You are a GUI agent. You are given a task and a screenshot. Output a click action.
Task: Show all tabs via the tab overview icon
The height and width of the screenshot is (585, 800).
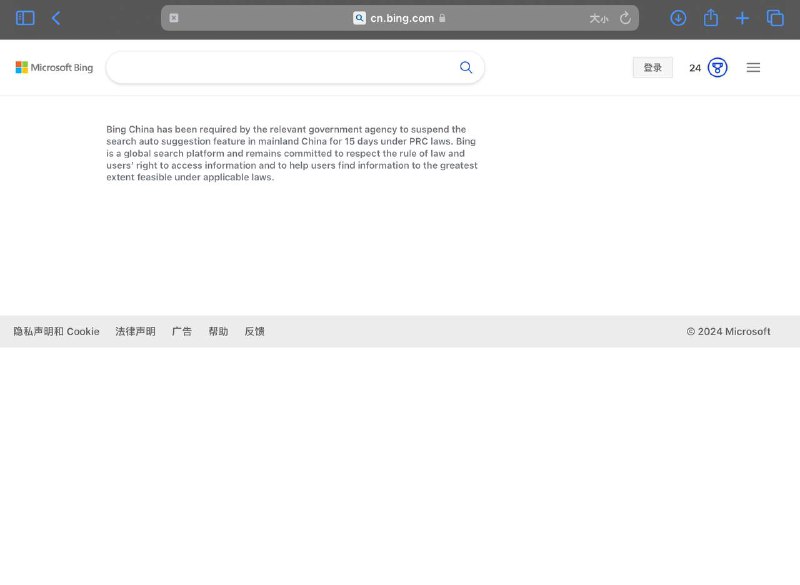[775, 18]
